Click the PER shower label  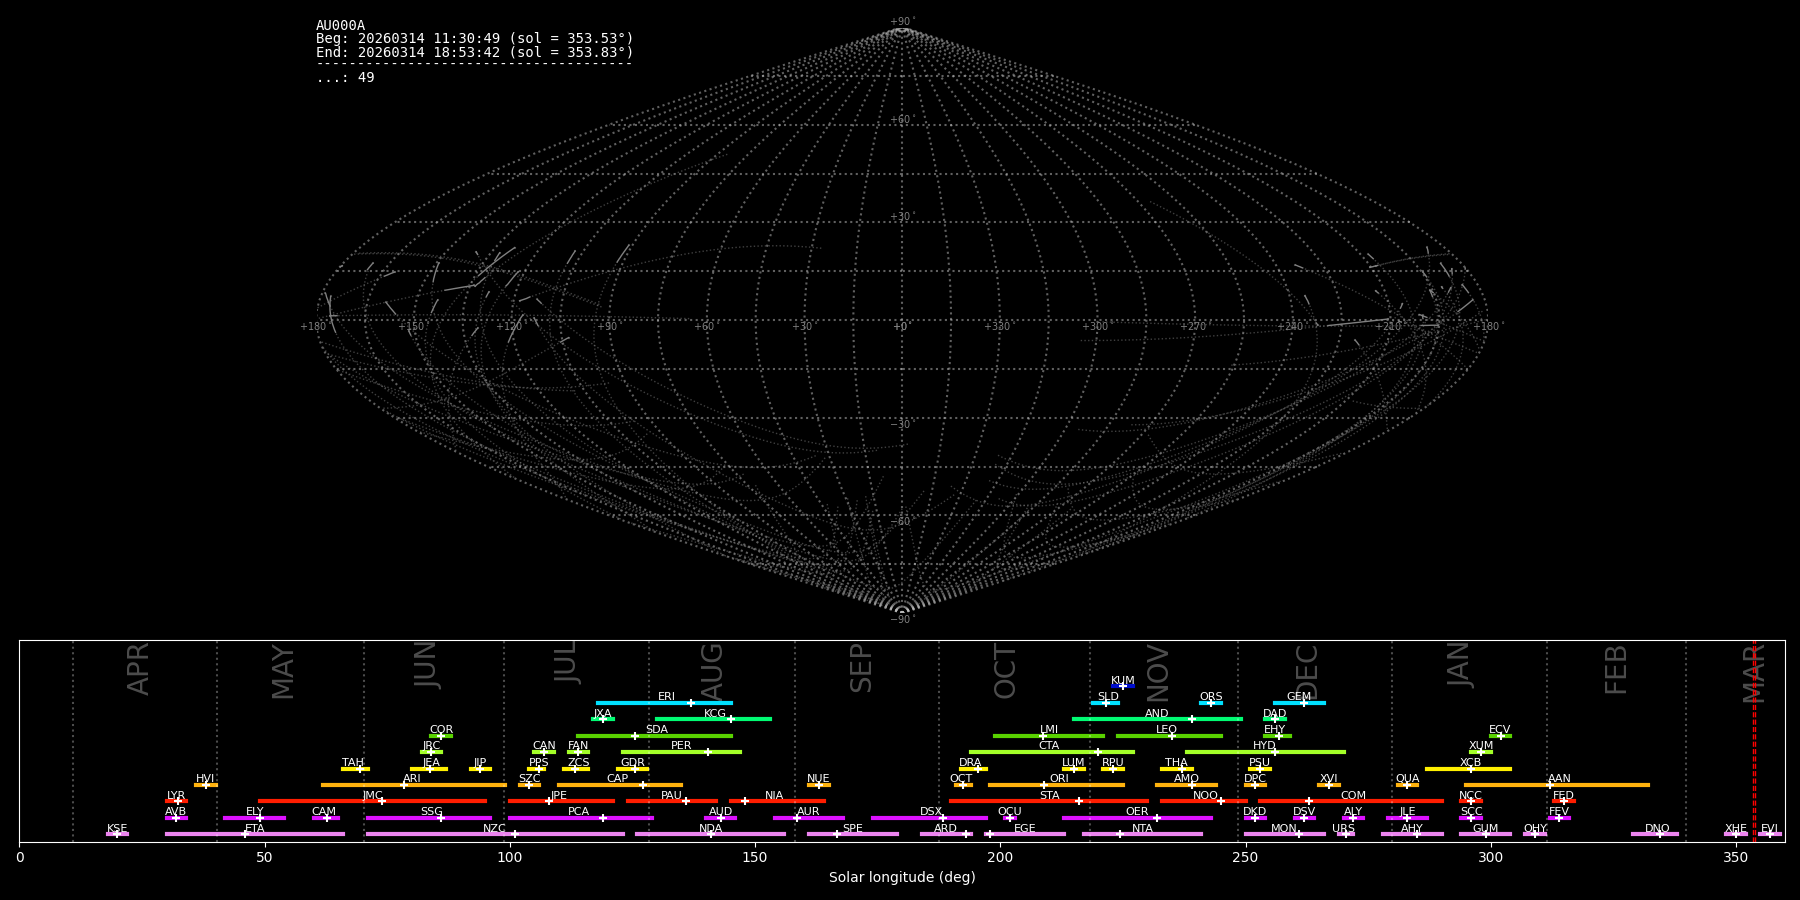point(681,746)
